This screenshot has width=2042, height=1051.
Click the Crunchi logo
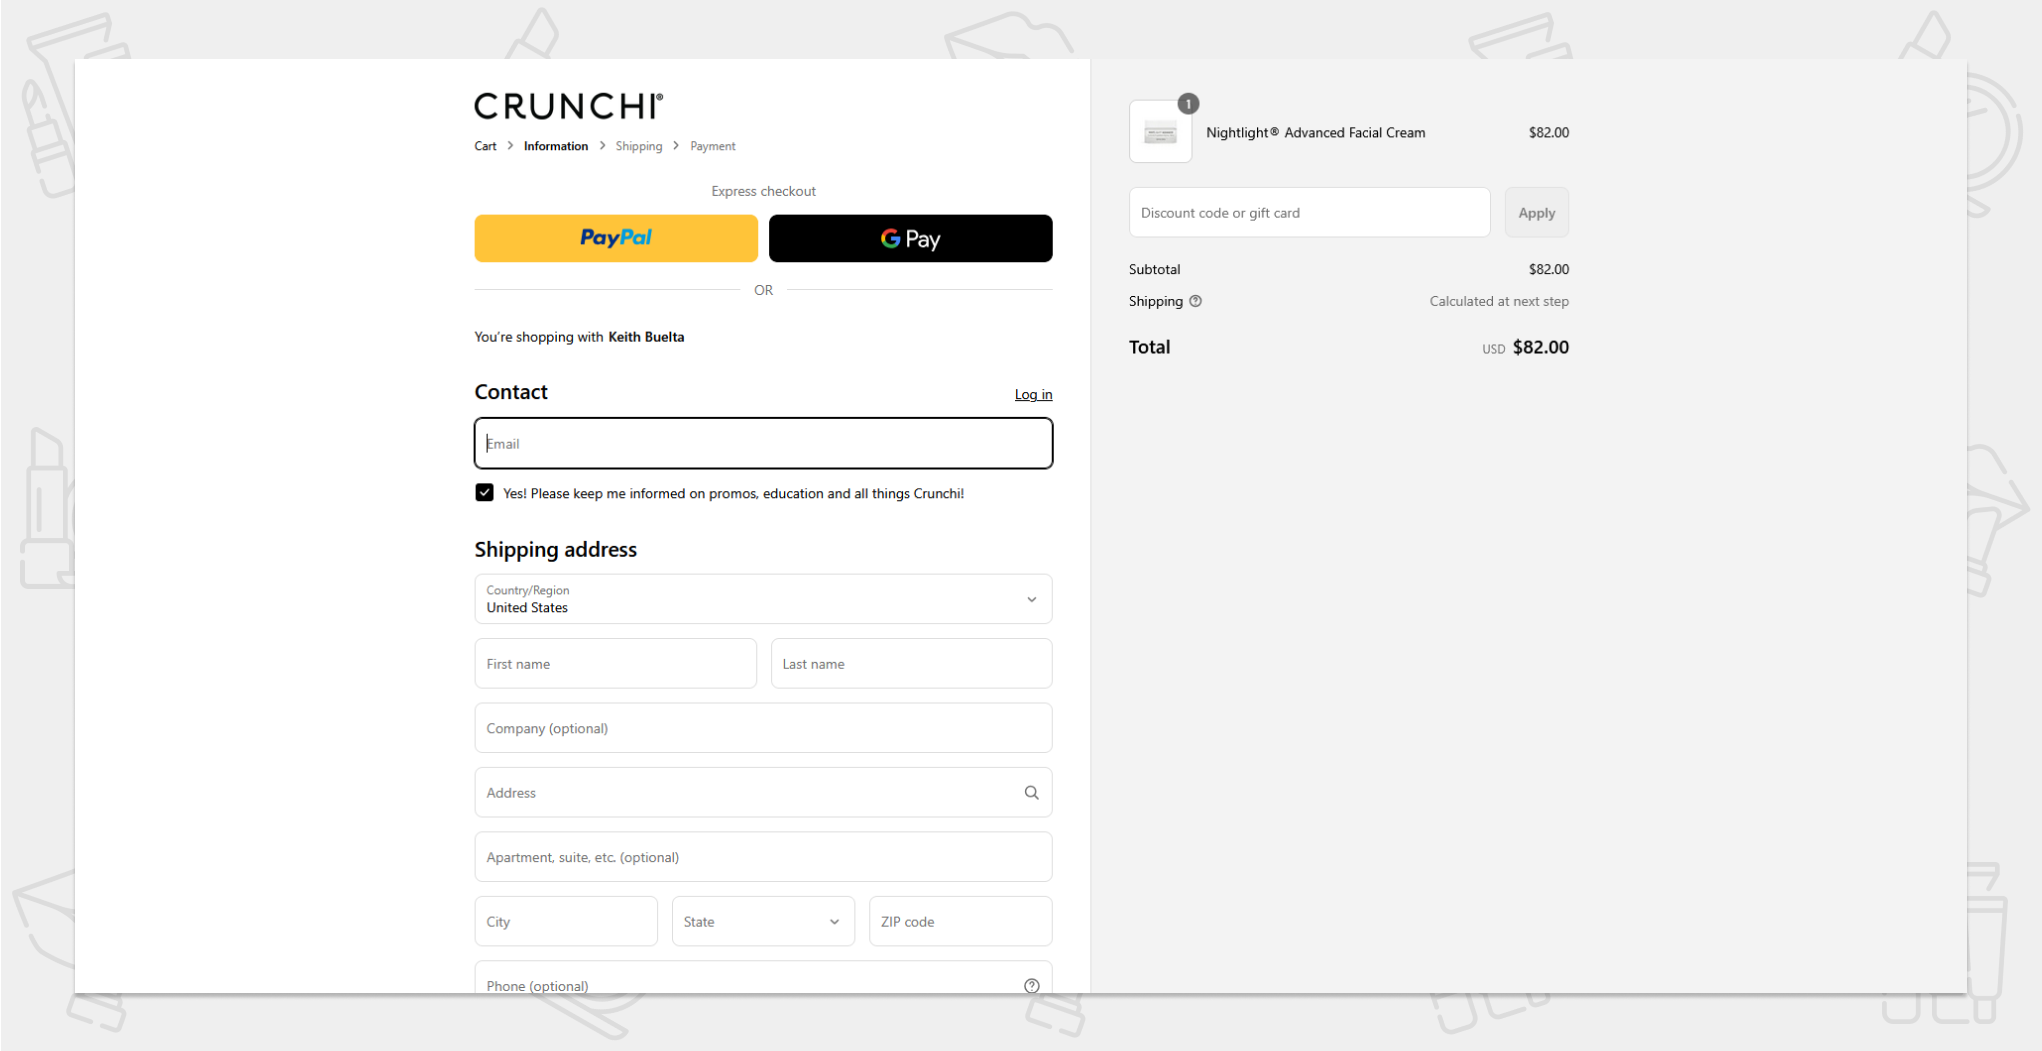[568, 106]
